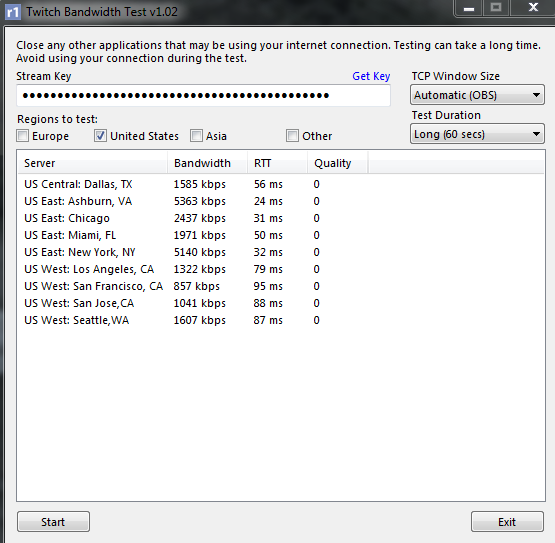555x543 pixels.
Task: Click the r1 application icon in title bar
Action: pos(13,12)
